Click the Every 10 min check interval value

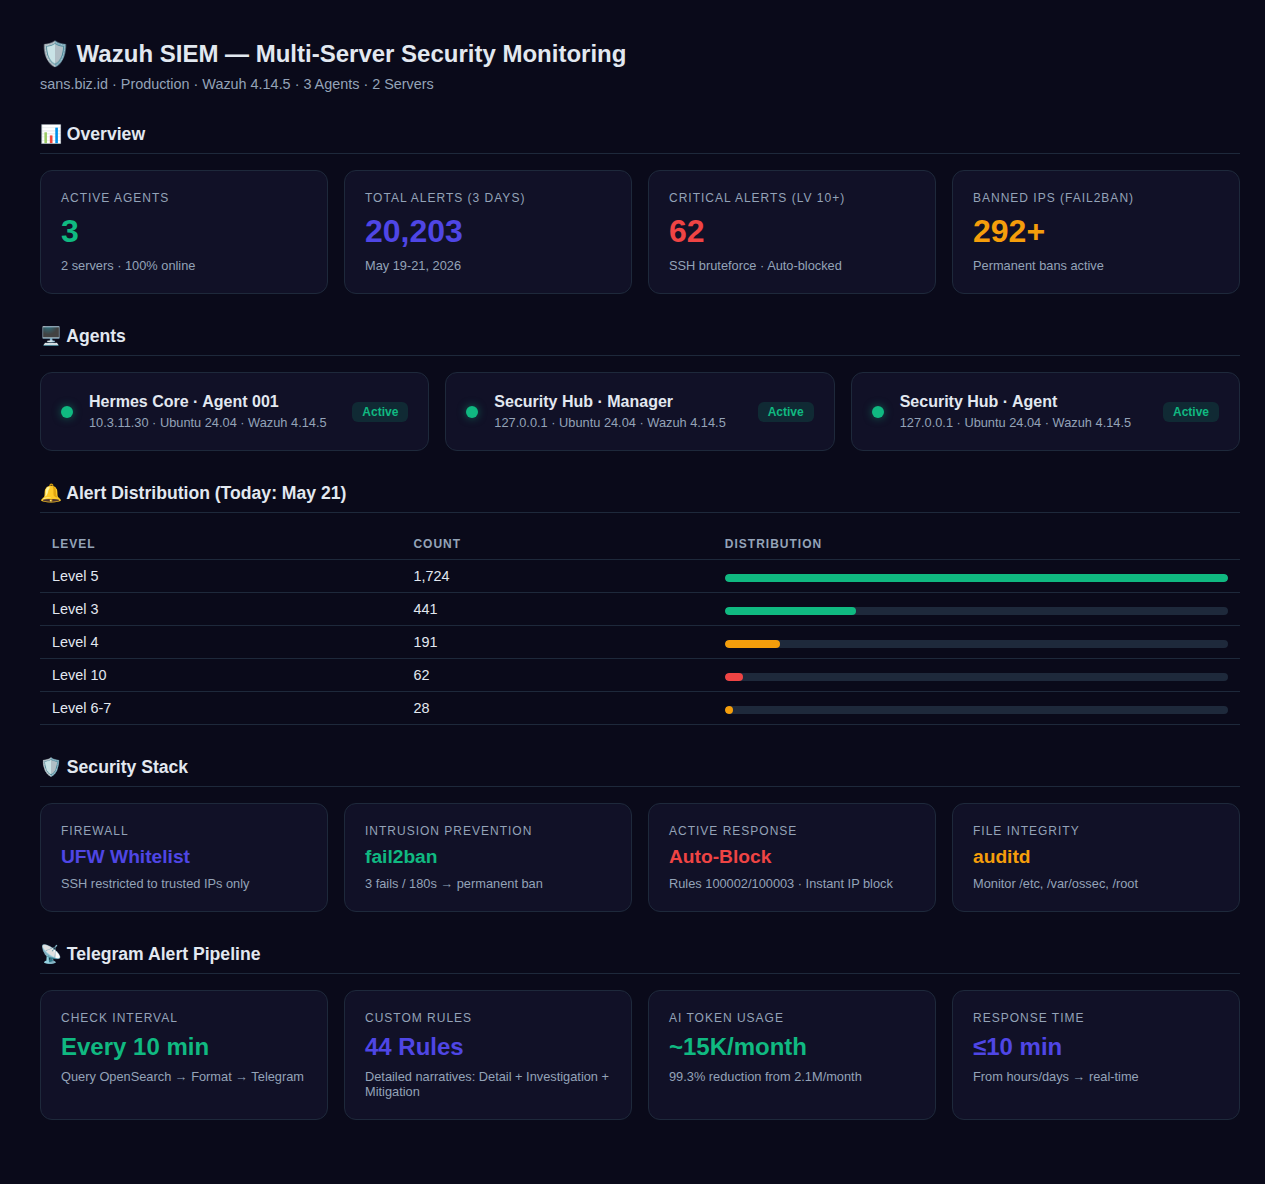[x=135, y=1047]
